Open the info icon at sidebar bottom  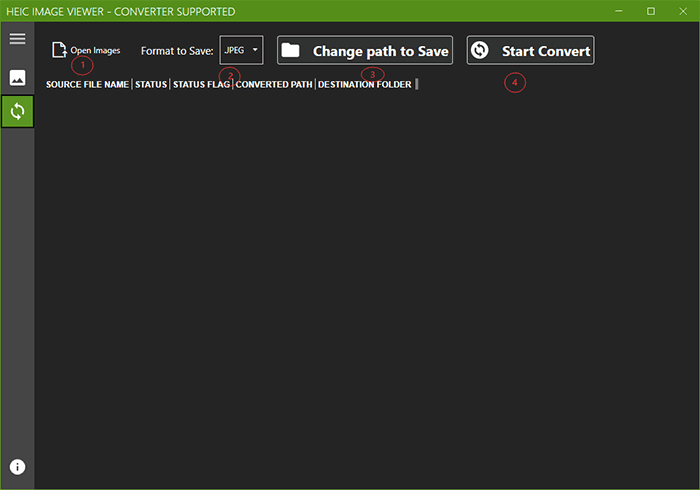(x=17, y=467)
